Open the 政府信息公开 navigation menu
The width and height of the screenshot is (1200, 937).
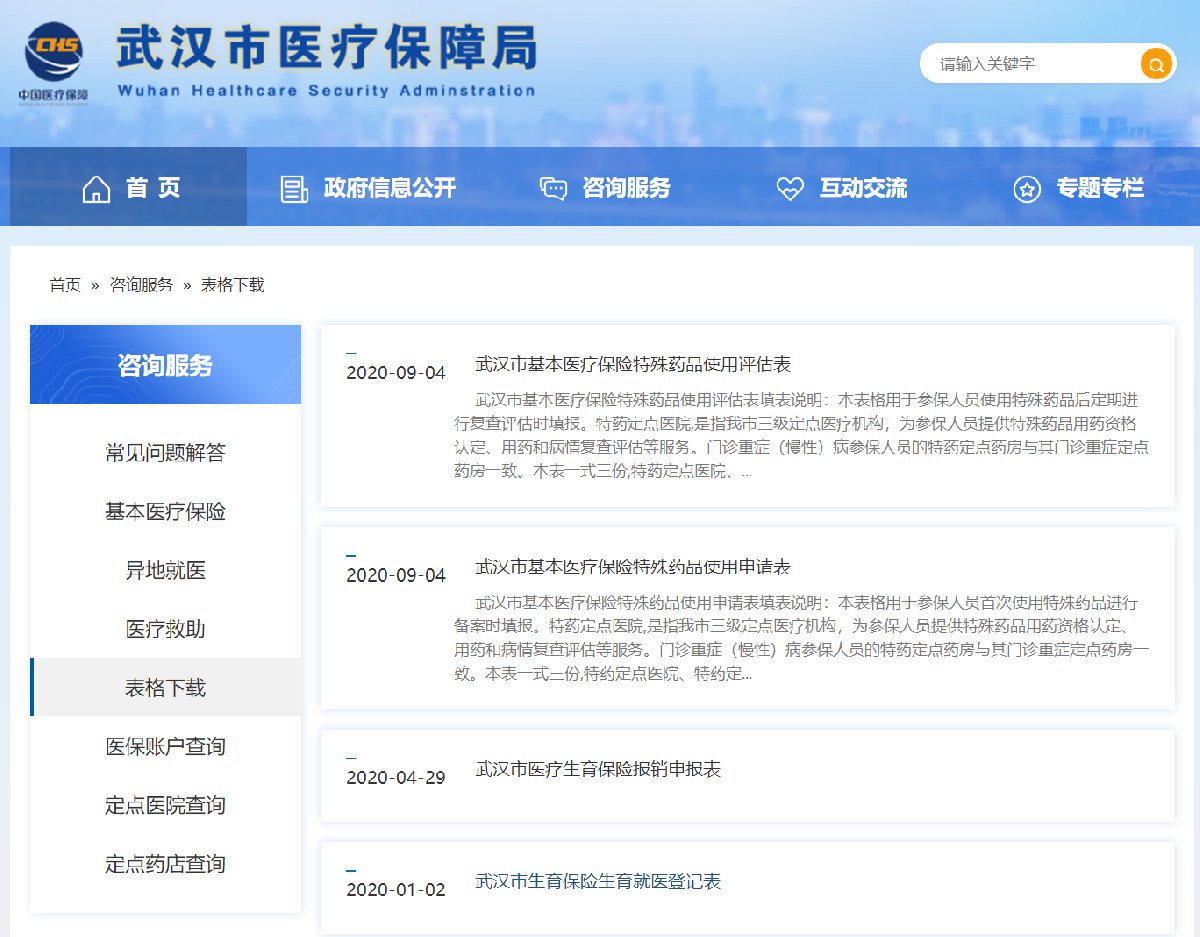(389, 188)
